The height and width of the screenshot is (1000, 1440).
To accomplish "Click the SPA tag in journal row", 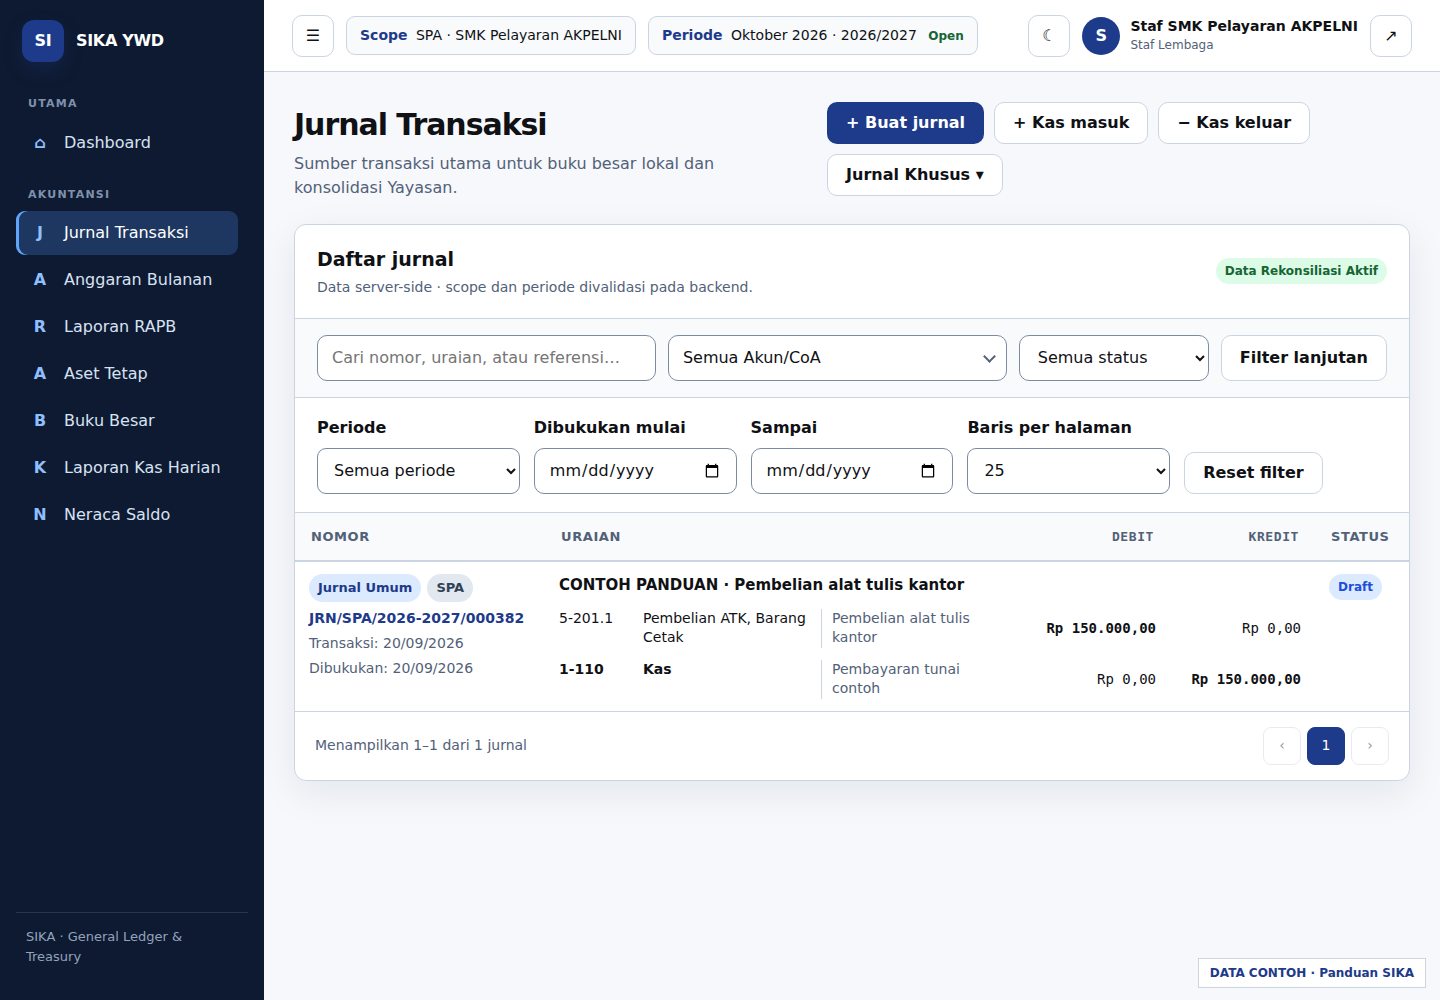I will [450, 588].
